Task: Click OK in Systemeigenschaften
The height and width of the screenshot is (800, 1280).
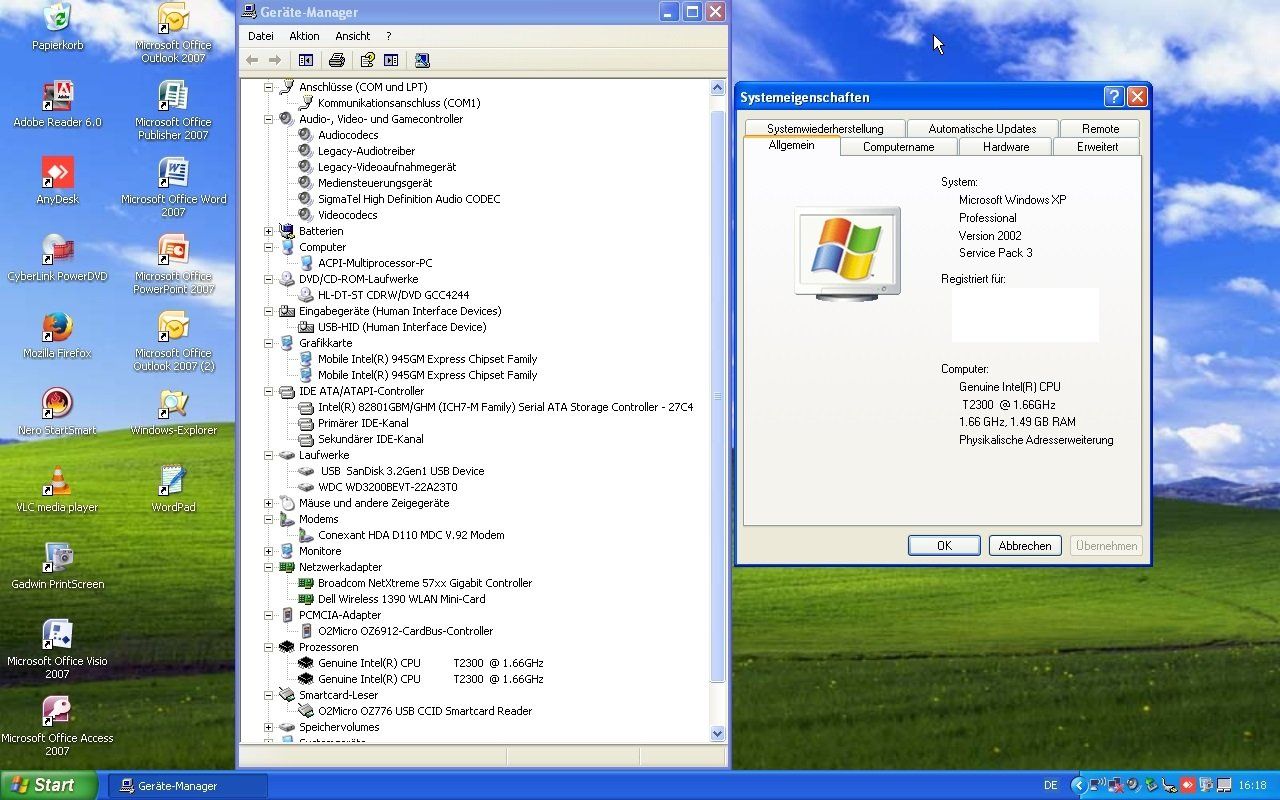Action: [944, 546]
